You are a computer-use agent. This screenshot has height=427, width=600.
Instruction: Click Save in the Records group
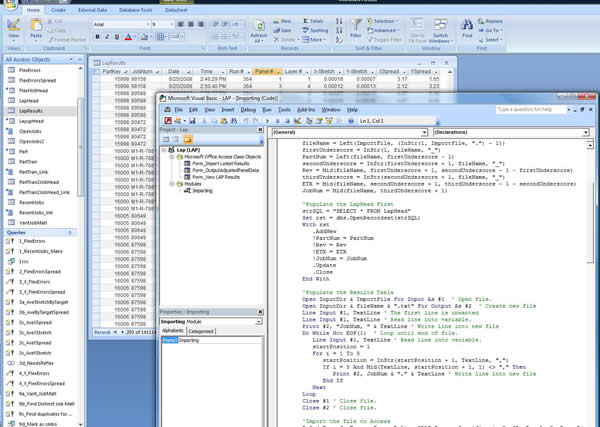coord(282,30)
